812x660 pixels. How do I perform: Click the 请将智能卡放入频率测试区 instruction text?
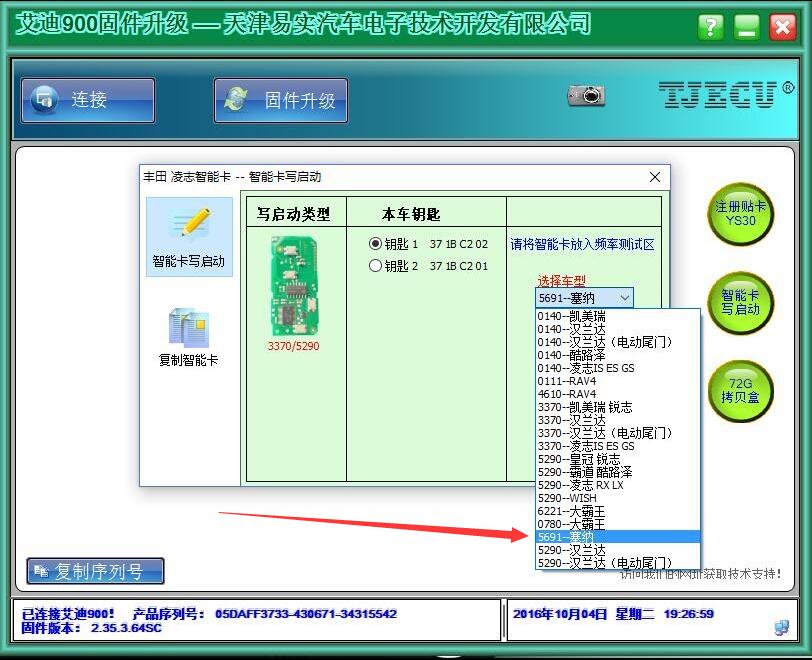point(582,244)
